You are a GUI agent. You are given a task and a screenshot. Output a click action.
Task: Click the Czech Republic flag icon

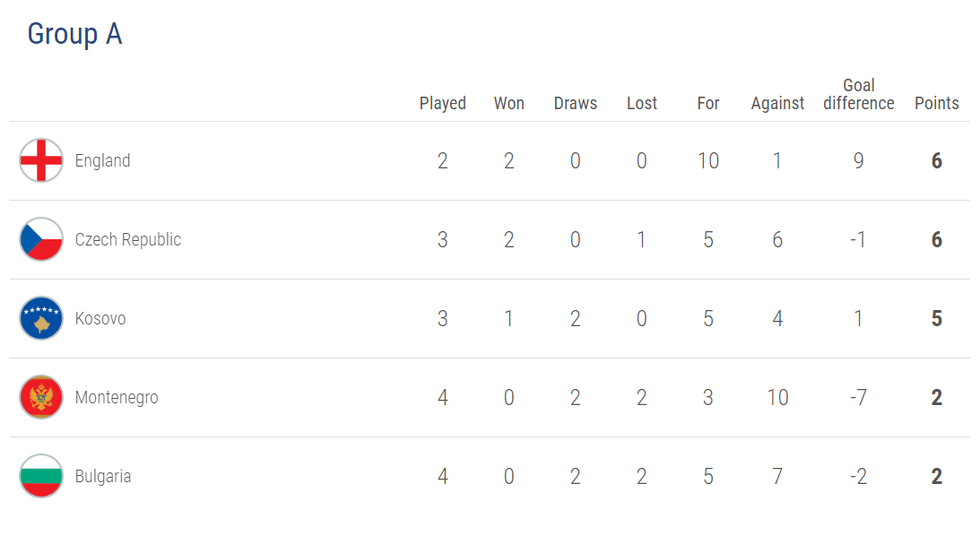pyautogui.click(x=41, y=240)
